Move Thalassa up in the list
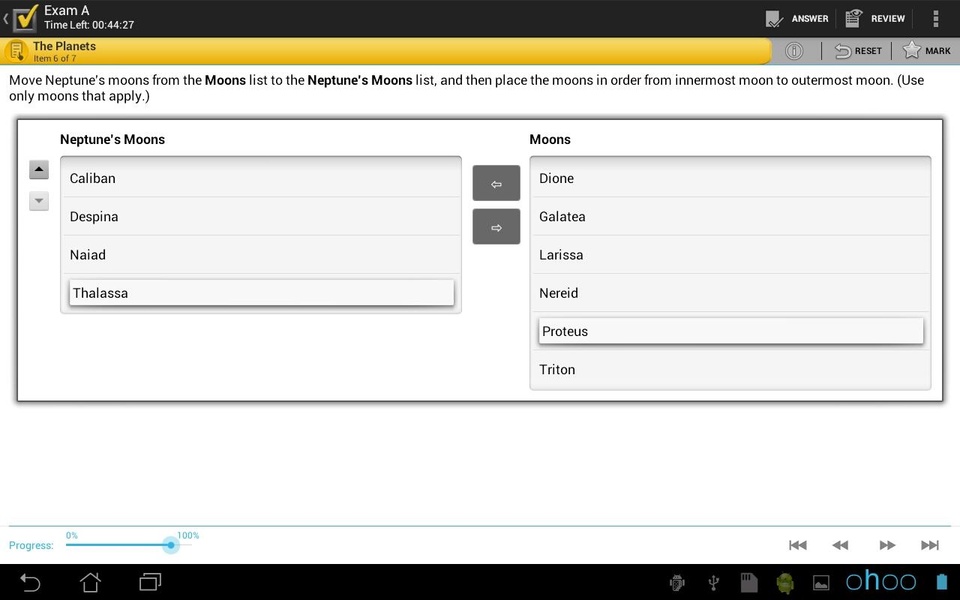 pos(39,169)
